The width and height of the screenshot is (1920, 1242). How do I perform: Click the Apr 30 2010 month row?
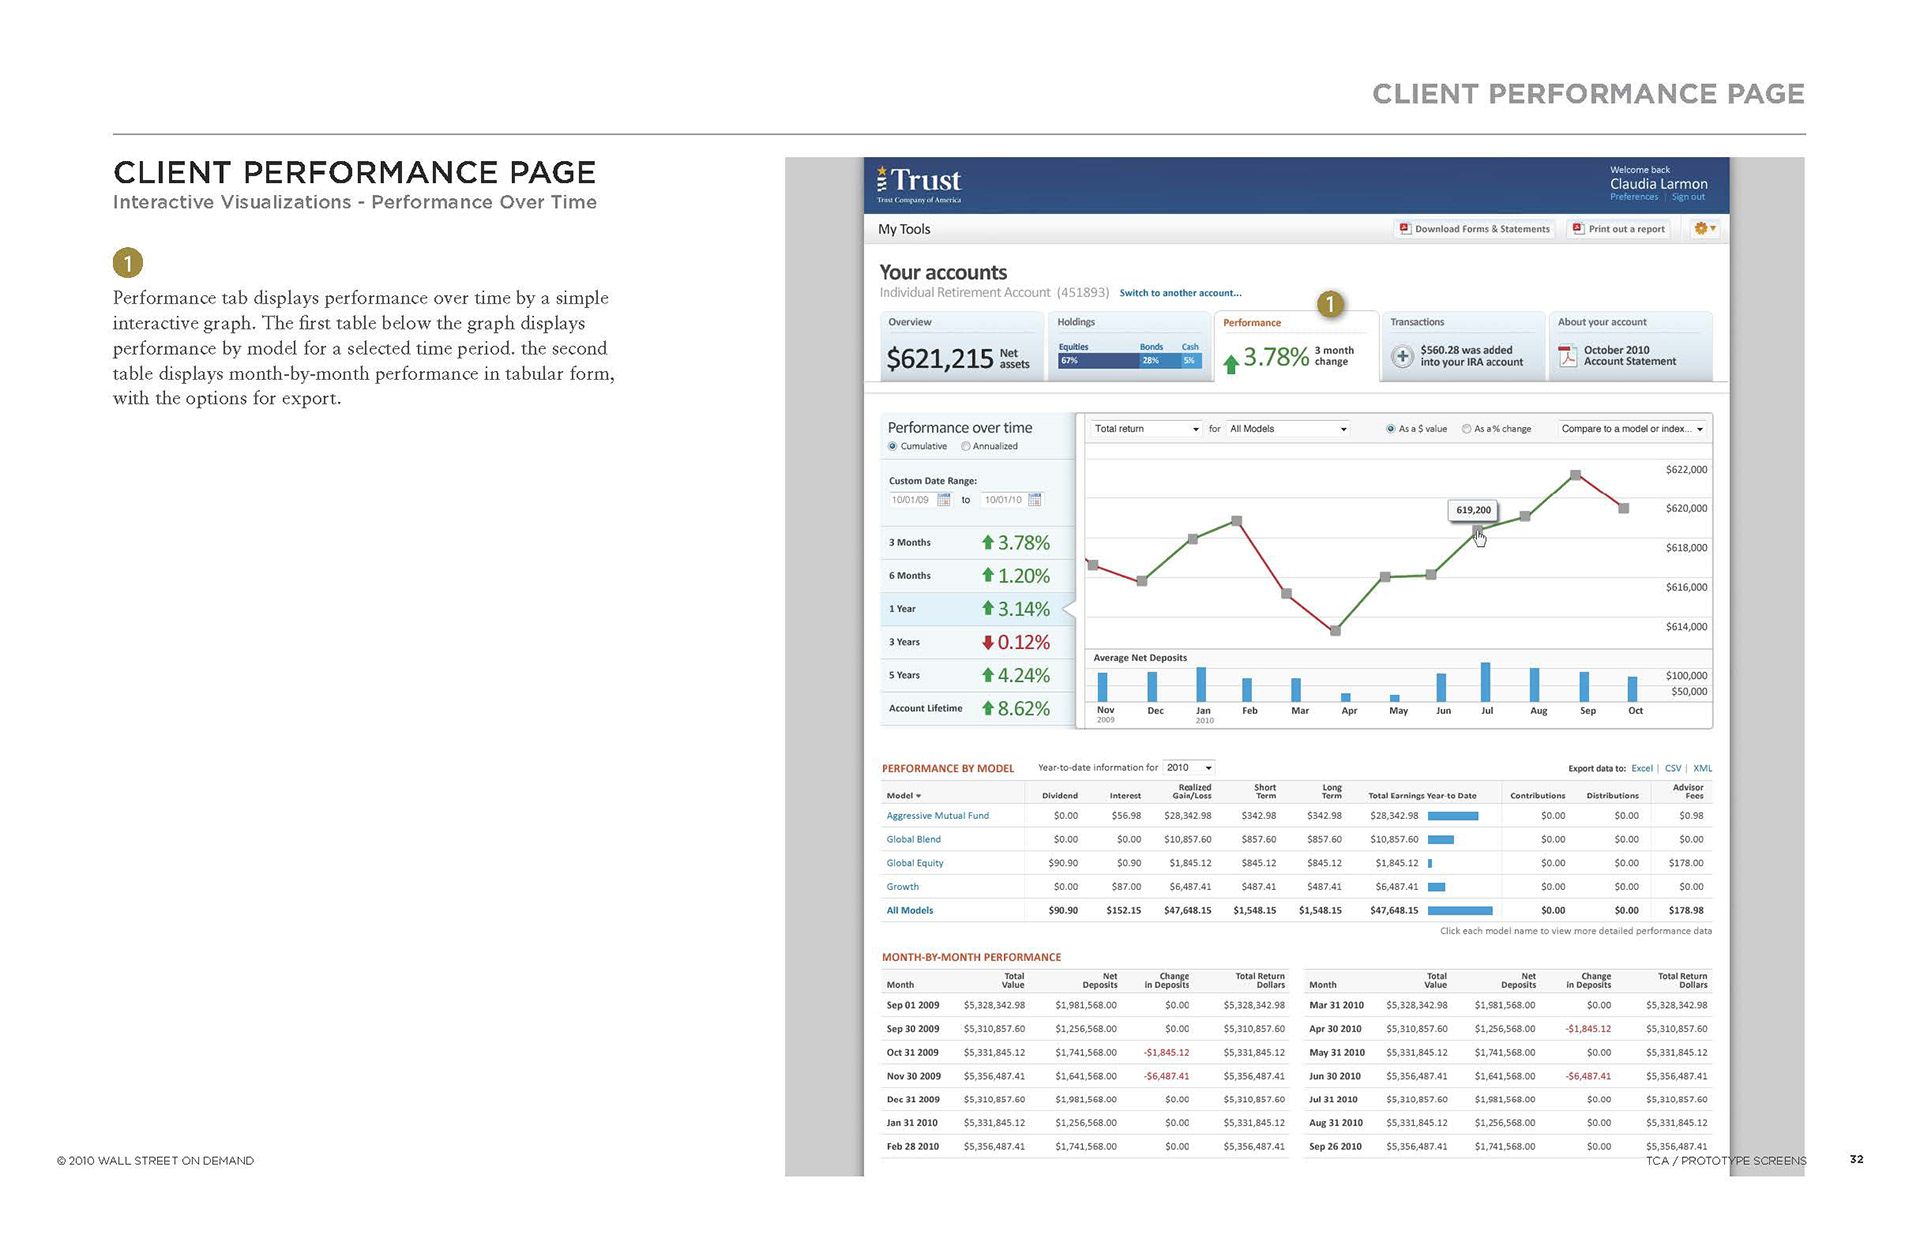(1508, 1029)
